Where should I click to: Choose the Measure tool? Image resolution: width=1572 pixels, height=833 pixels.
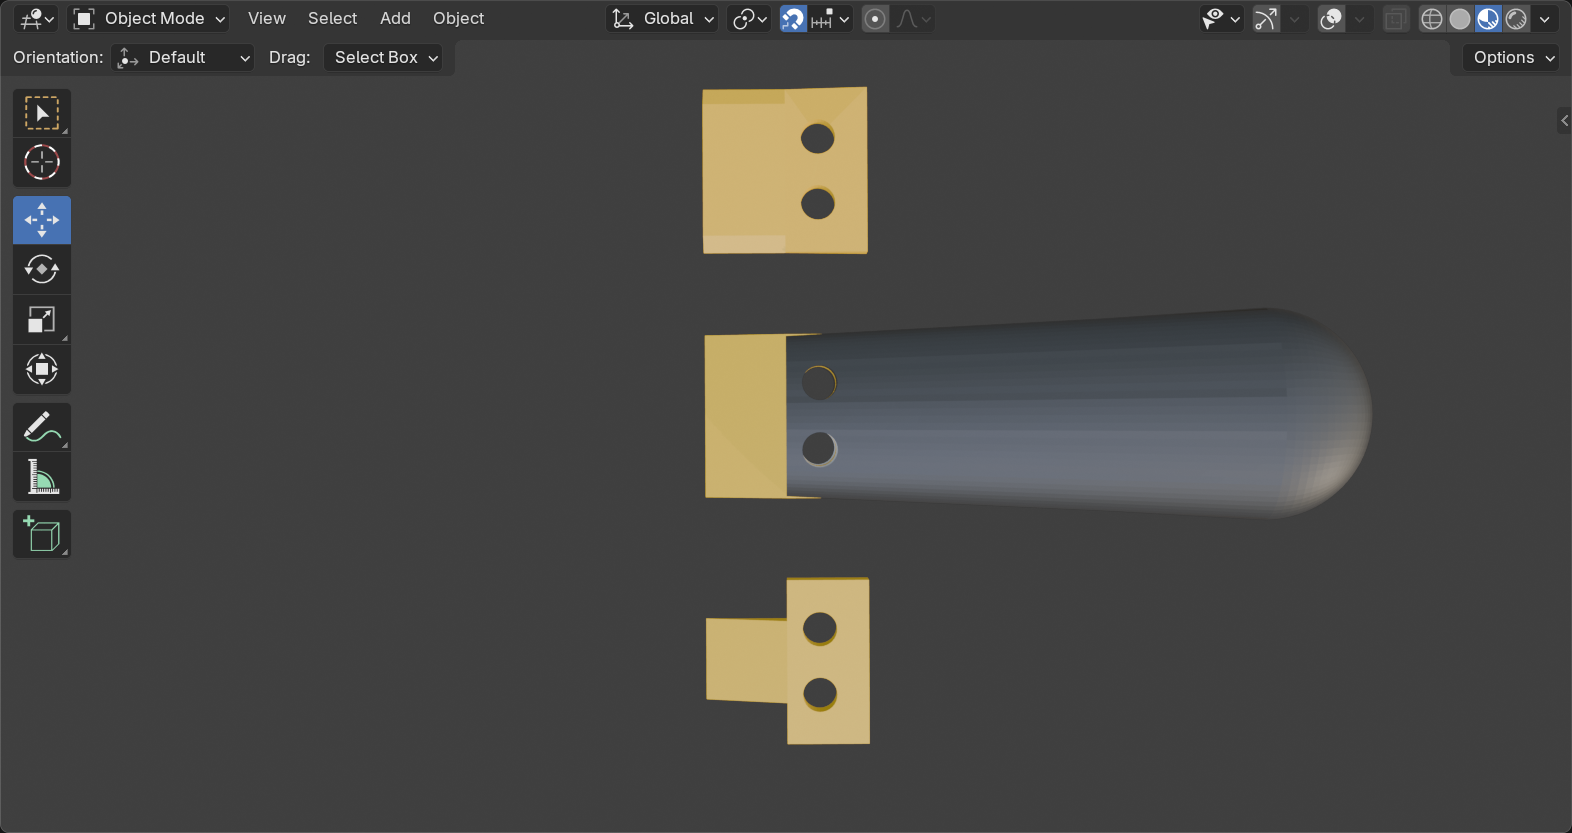tap(42, 477)
